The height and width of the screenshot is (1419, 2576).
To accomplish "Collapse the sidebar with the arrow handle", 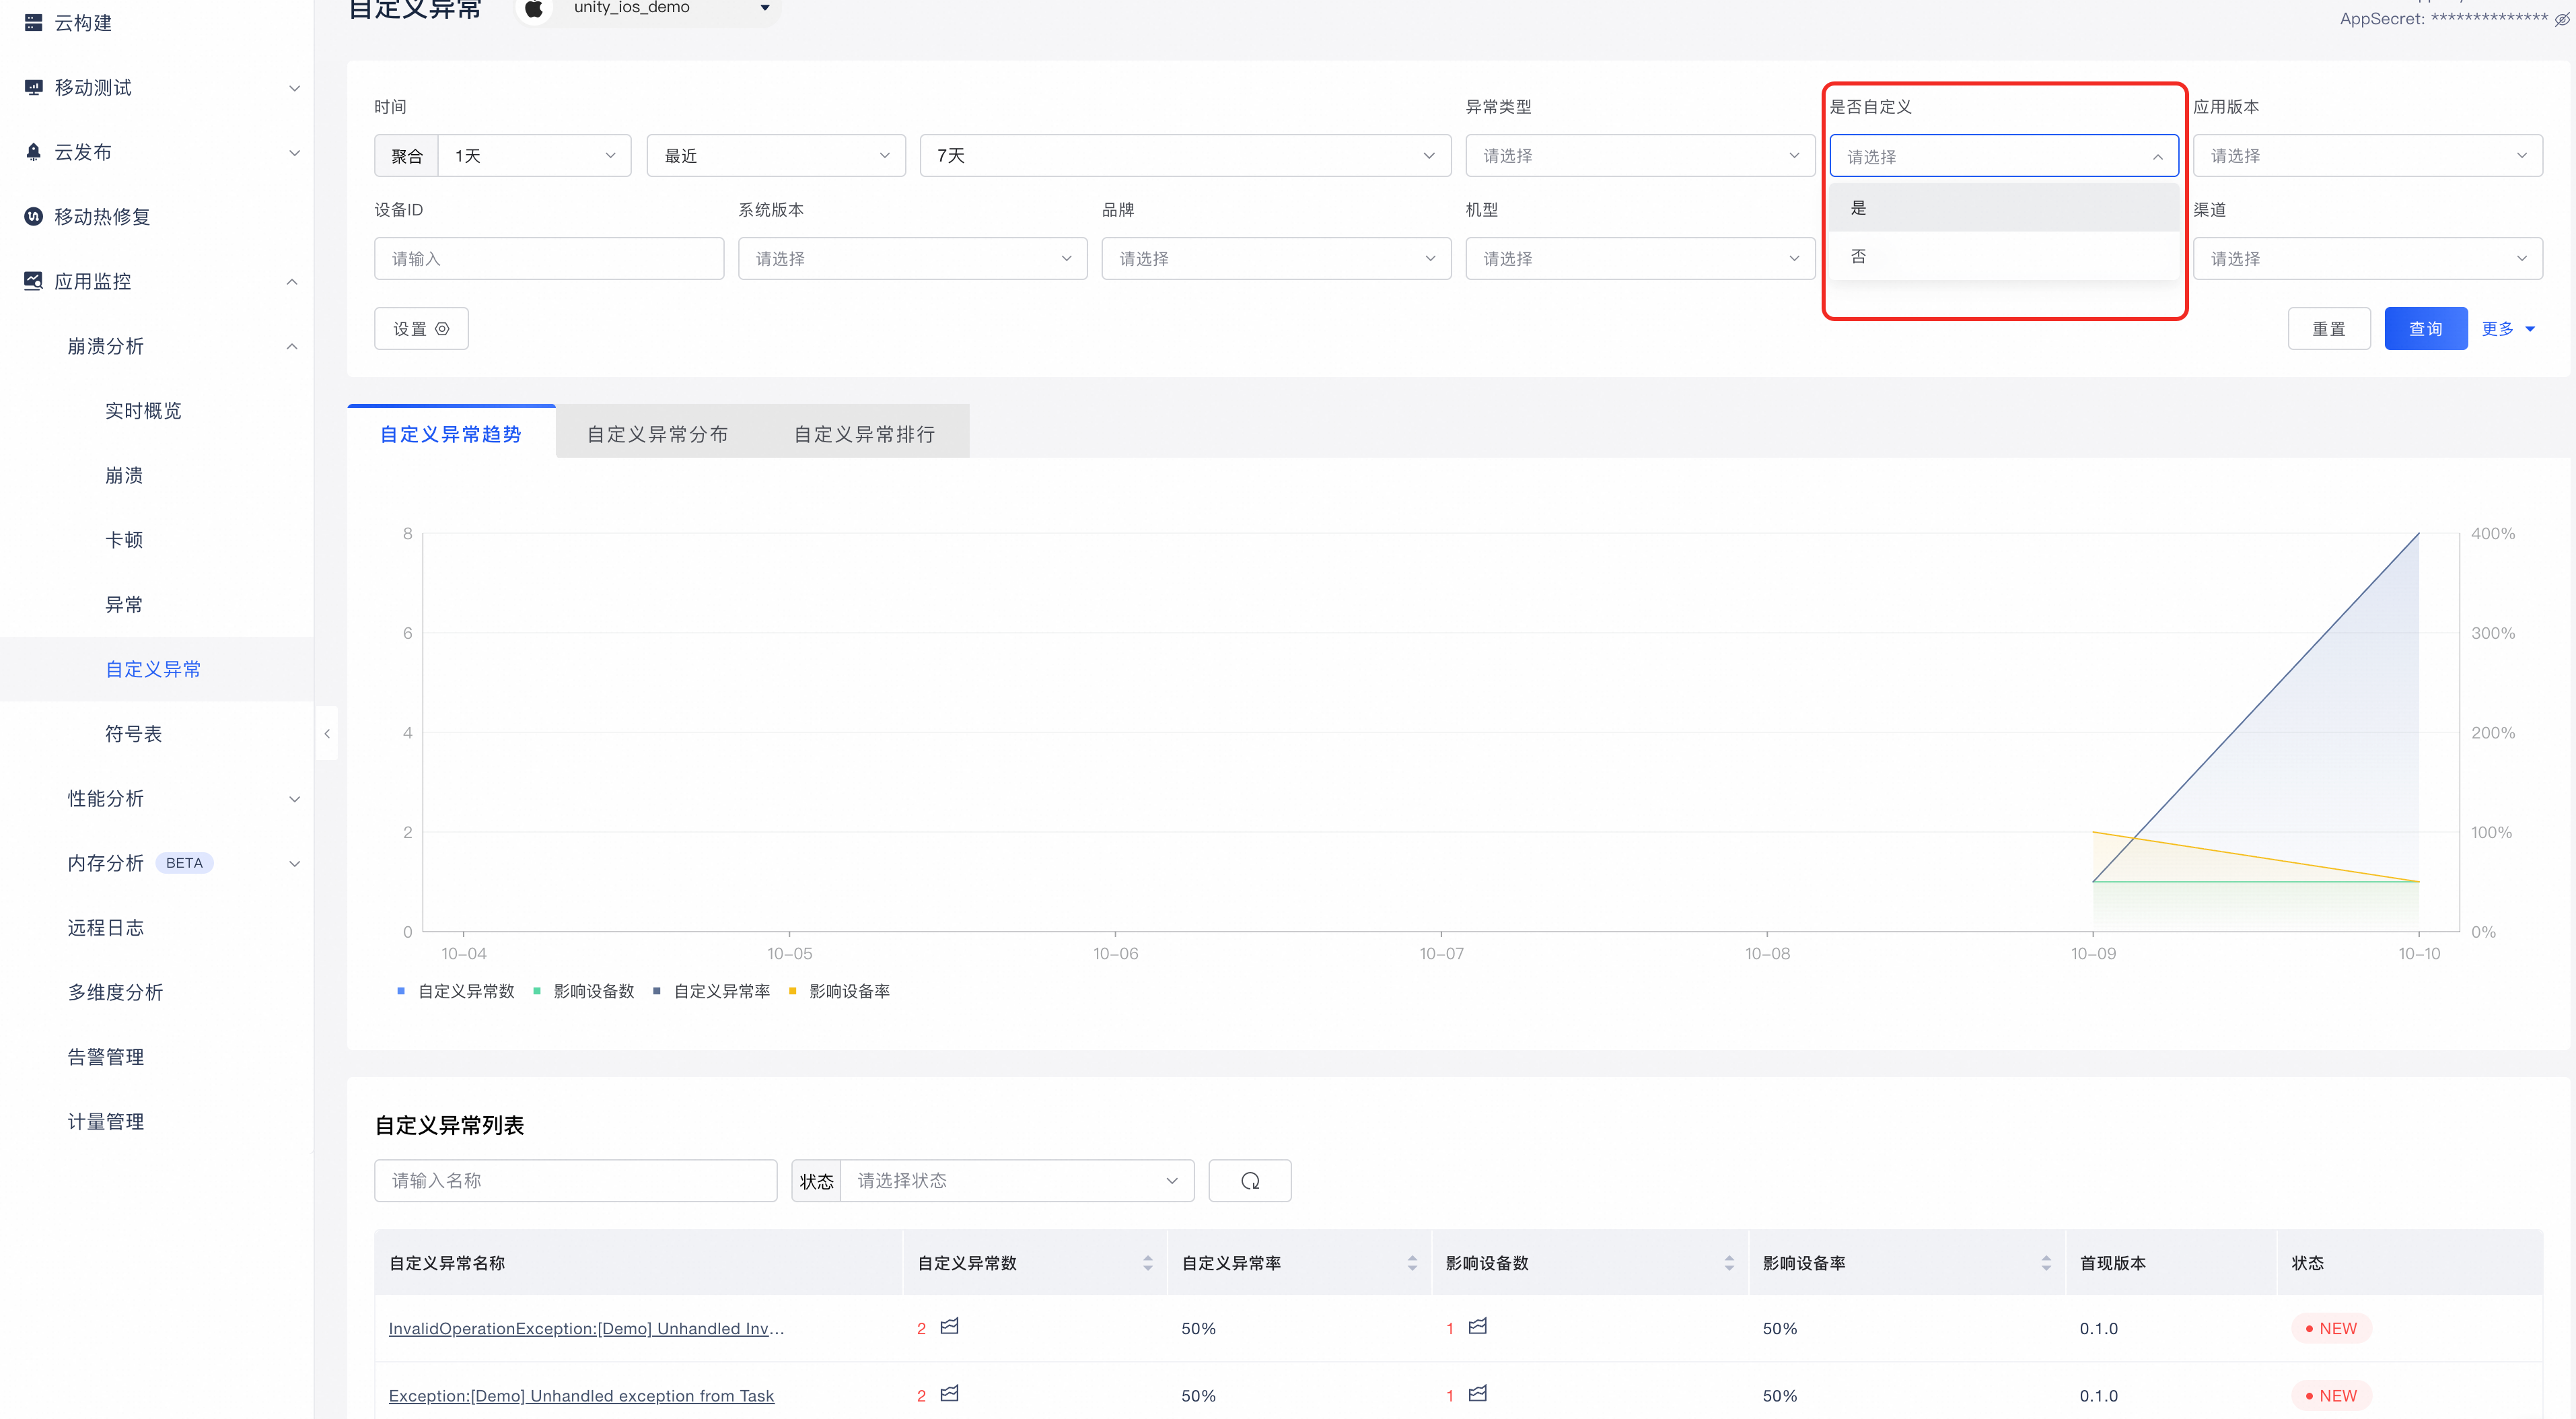I will coord(327,733).
